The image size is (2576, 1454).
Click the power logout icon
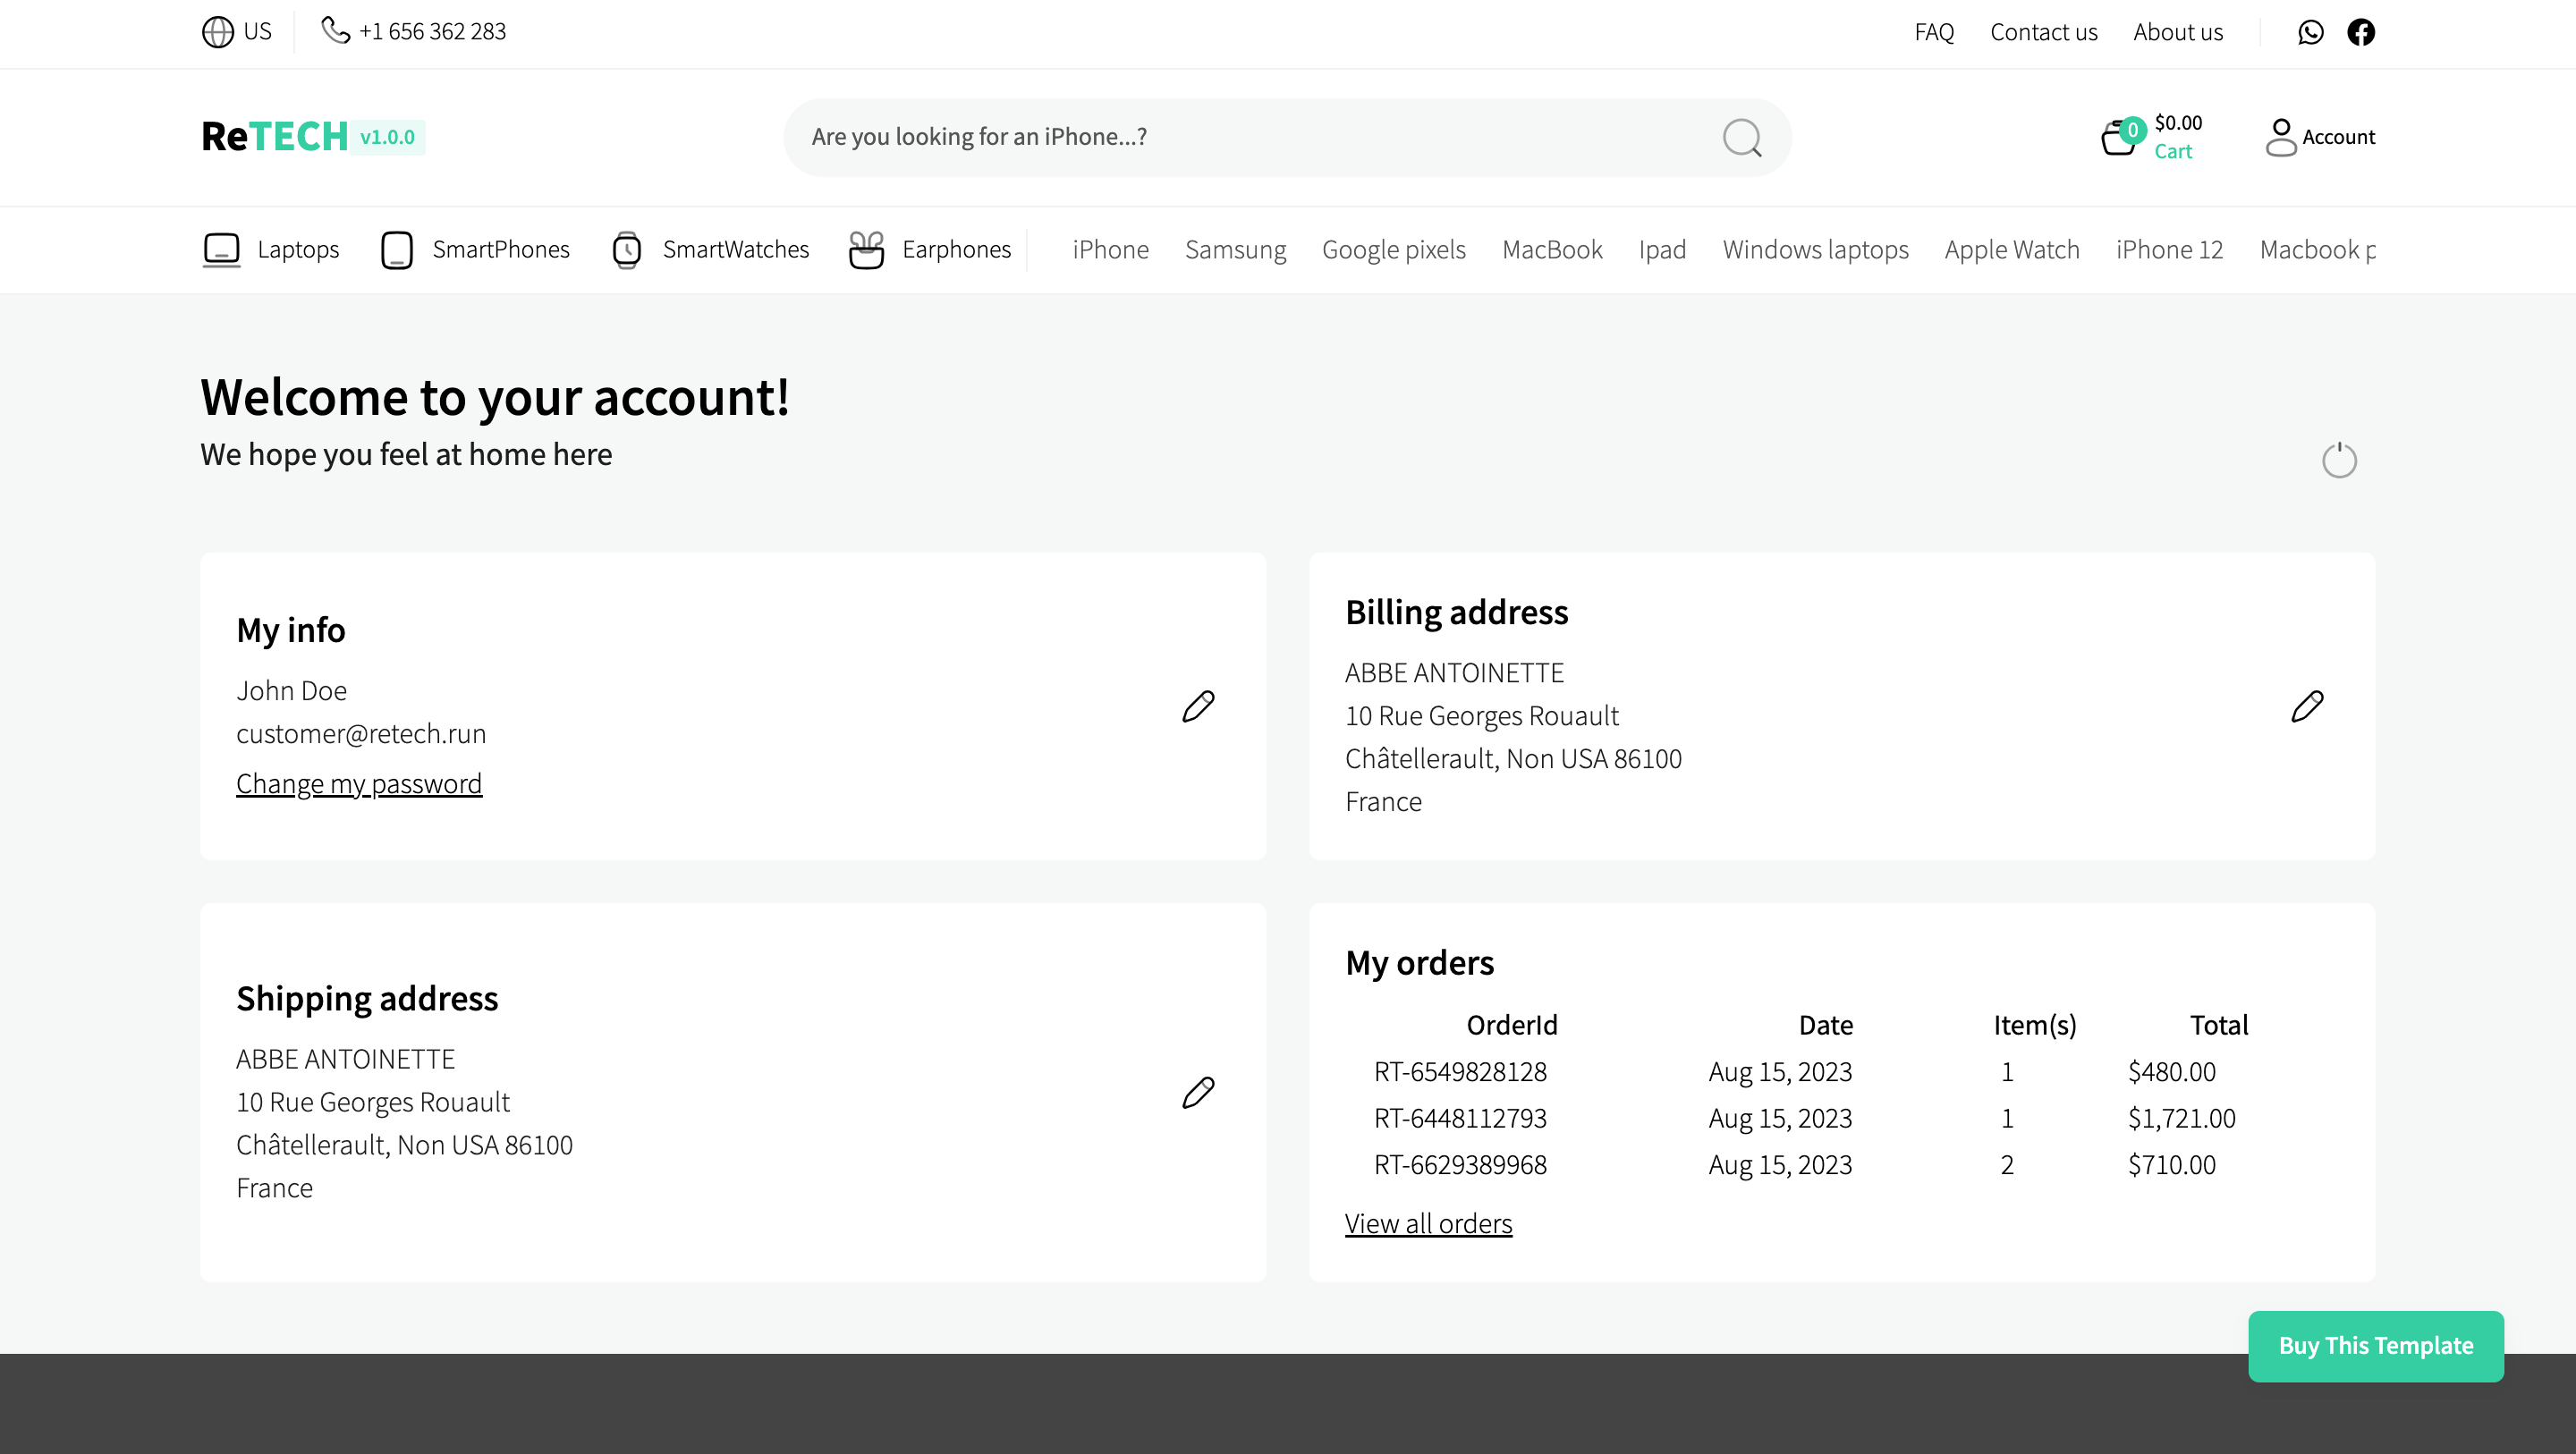(2339, 460)
